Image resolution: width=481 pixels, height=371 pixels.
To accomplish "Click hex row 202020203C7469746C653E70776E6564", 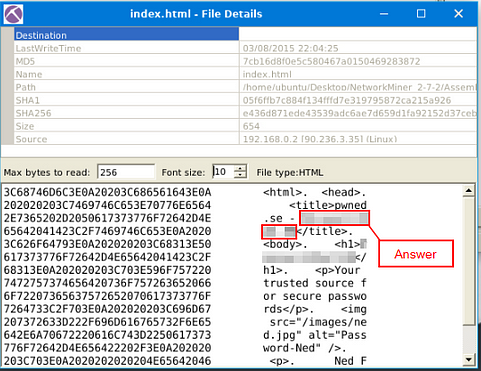I will [x=107, y=205].
